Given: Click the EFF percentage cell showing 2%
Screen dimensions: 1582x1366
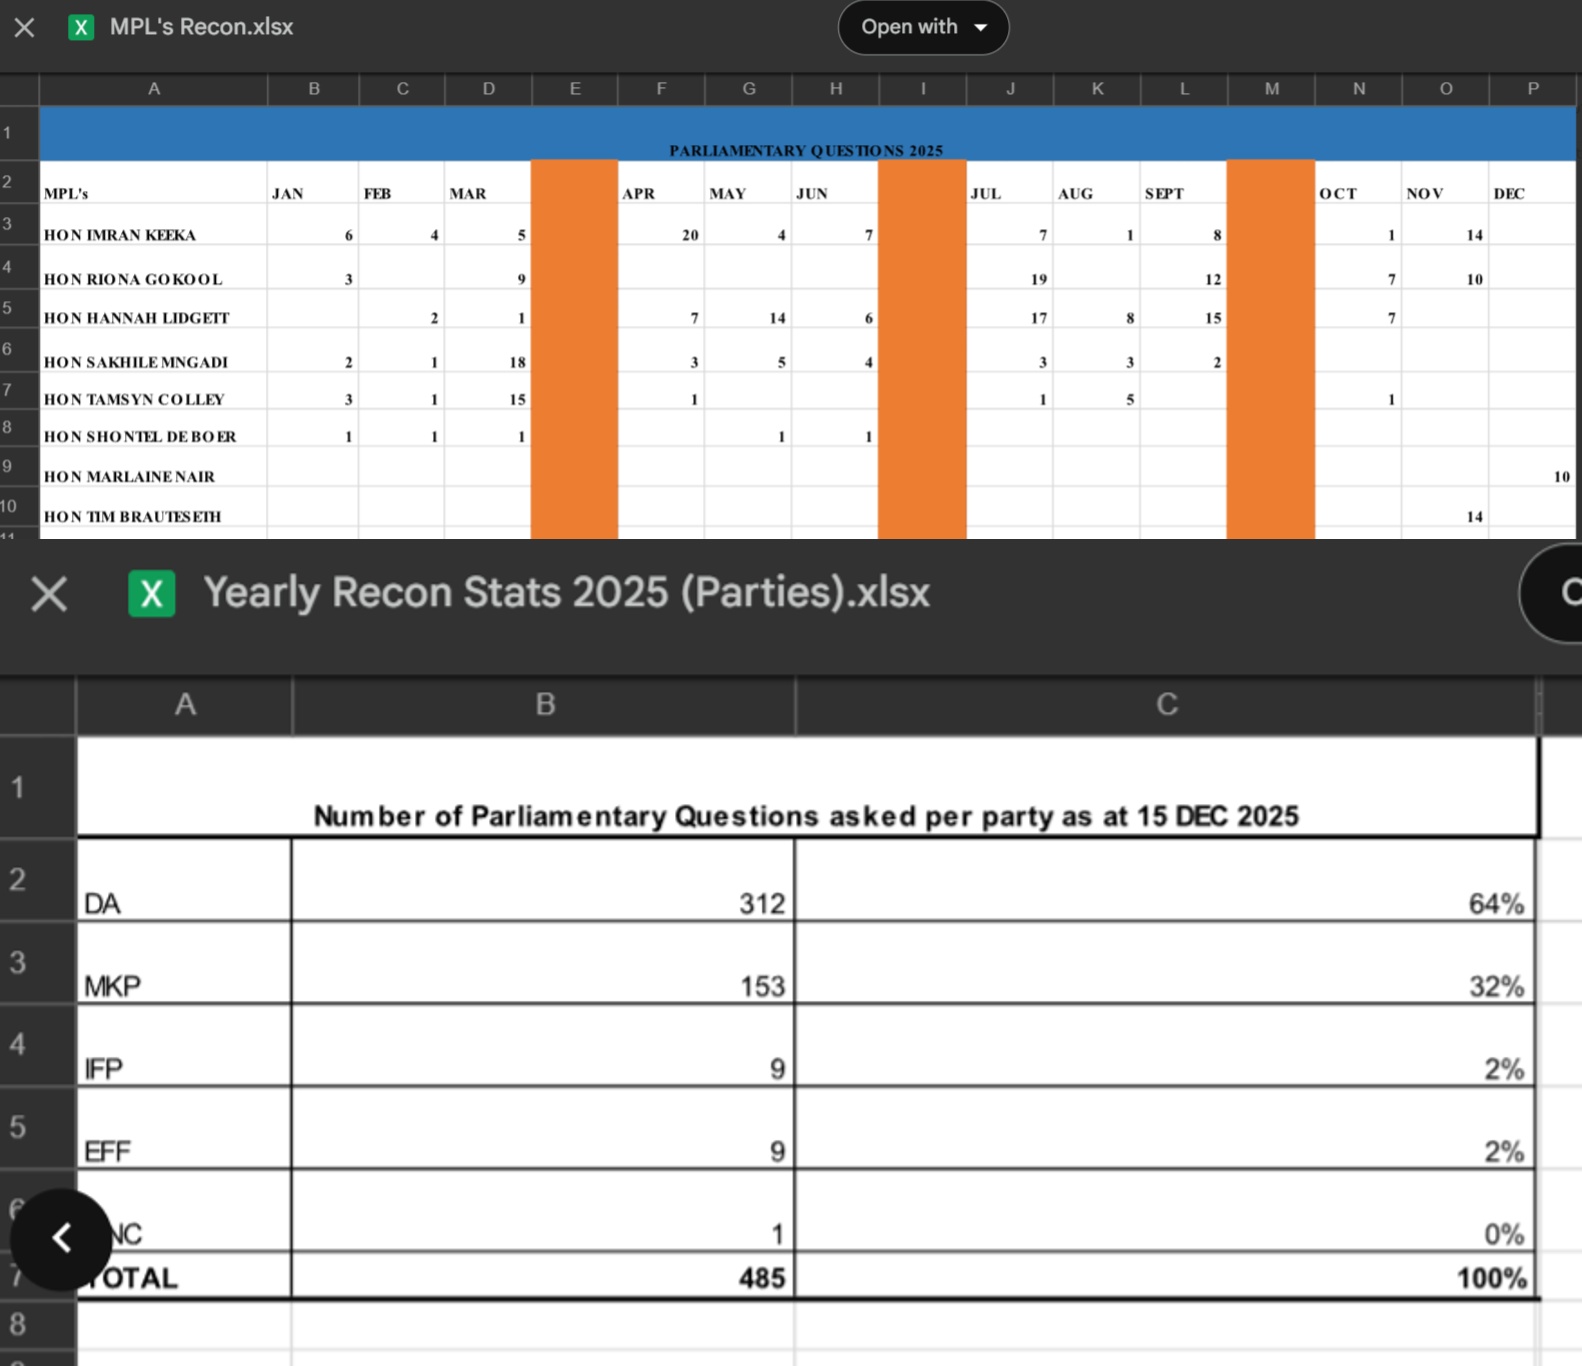Looking at the screenshot, I should 1165,1129.
